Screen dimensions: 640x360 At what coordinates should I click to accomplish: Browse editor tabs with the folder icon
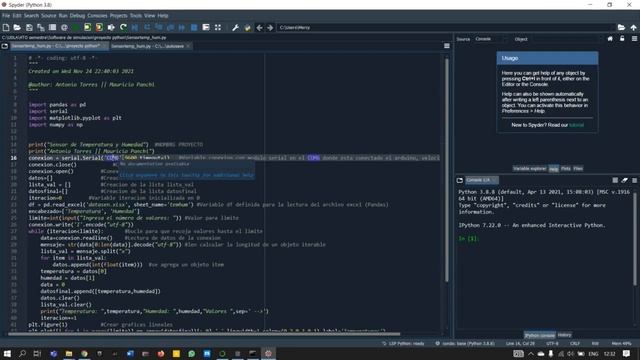point(5,46)
